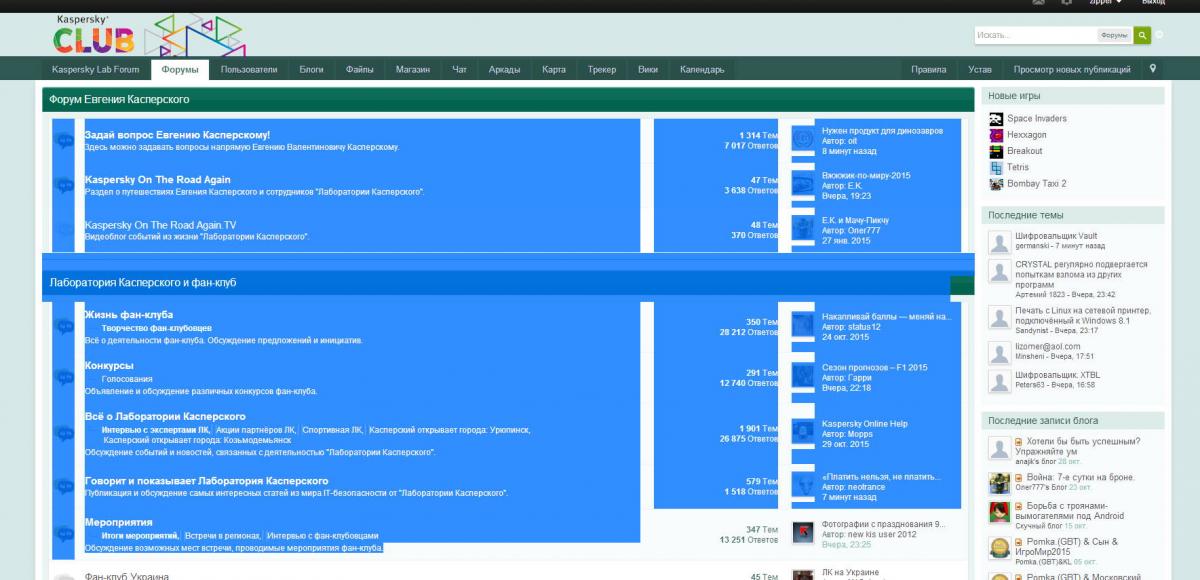
Task: Click "Просмотр новых публикаций" link
Action: [1072, 70]
